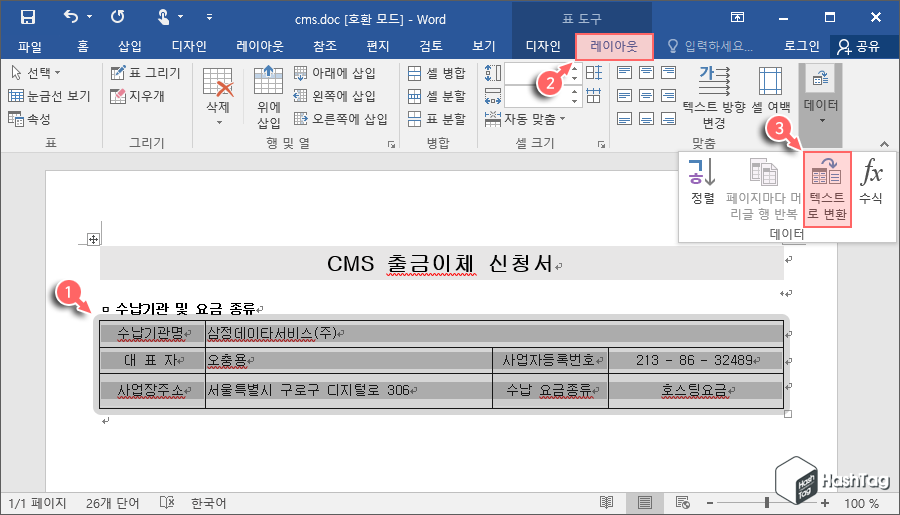Click the Undo arrow icon
Viewport: 900px width, 515px height.
(x=71, y=17)
